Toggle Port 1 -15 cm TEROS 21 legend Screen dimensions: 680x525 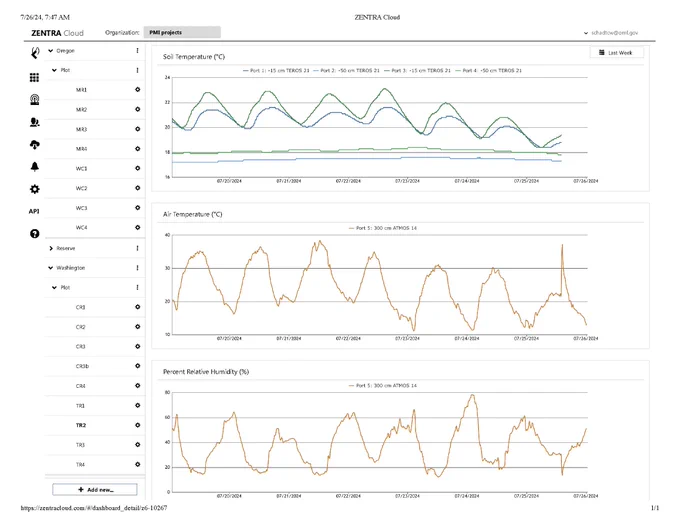pyautogui.click(x=276, y=70)
